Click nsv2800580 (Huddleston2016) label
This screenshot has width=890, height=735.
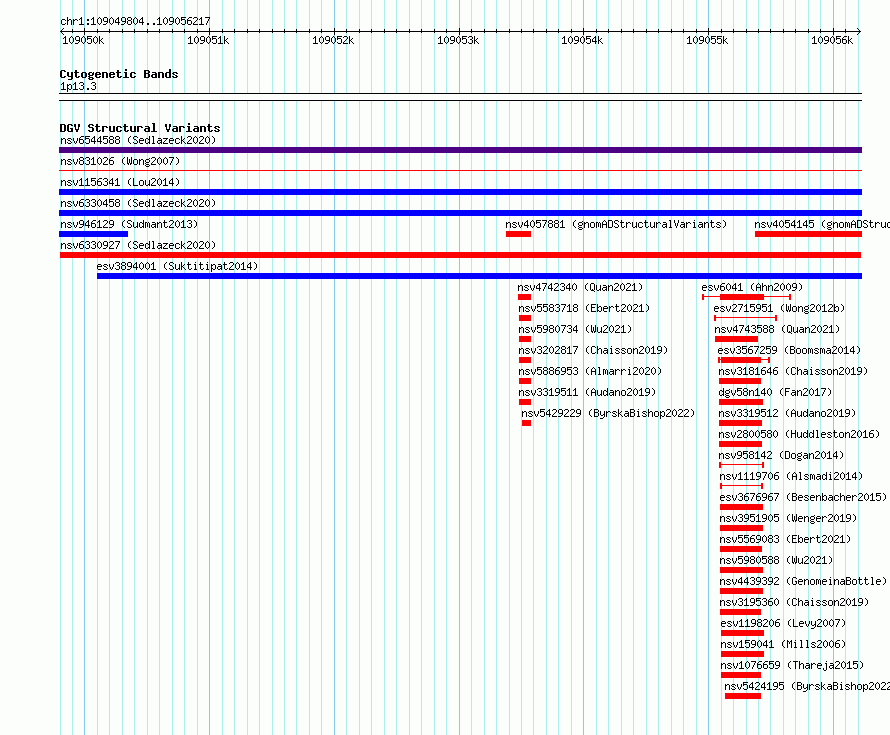[799, 434]
